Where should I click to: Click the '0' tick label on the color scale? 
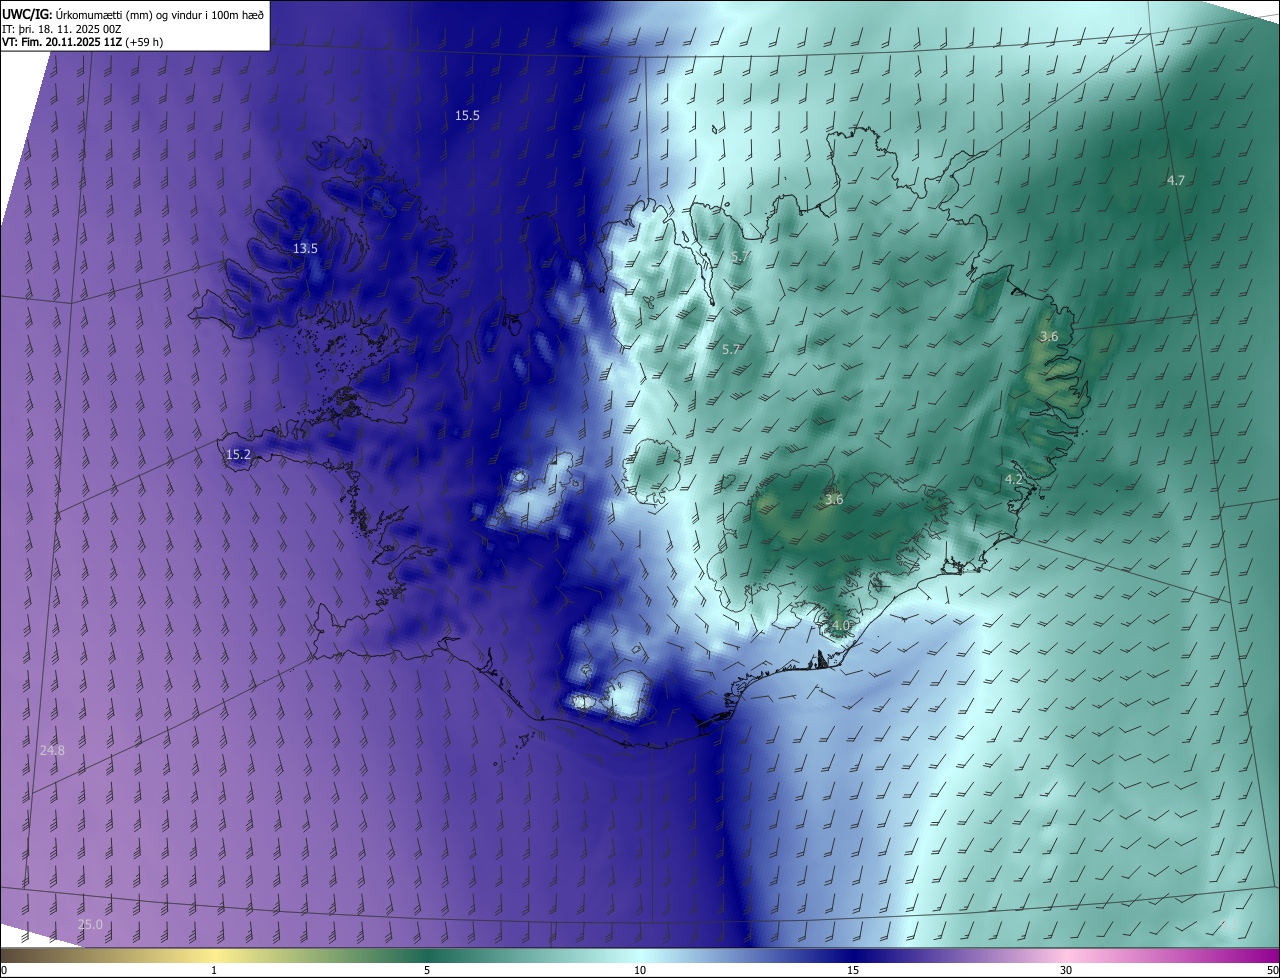(x=4, y=971)
